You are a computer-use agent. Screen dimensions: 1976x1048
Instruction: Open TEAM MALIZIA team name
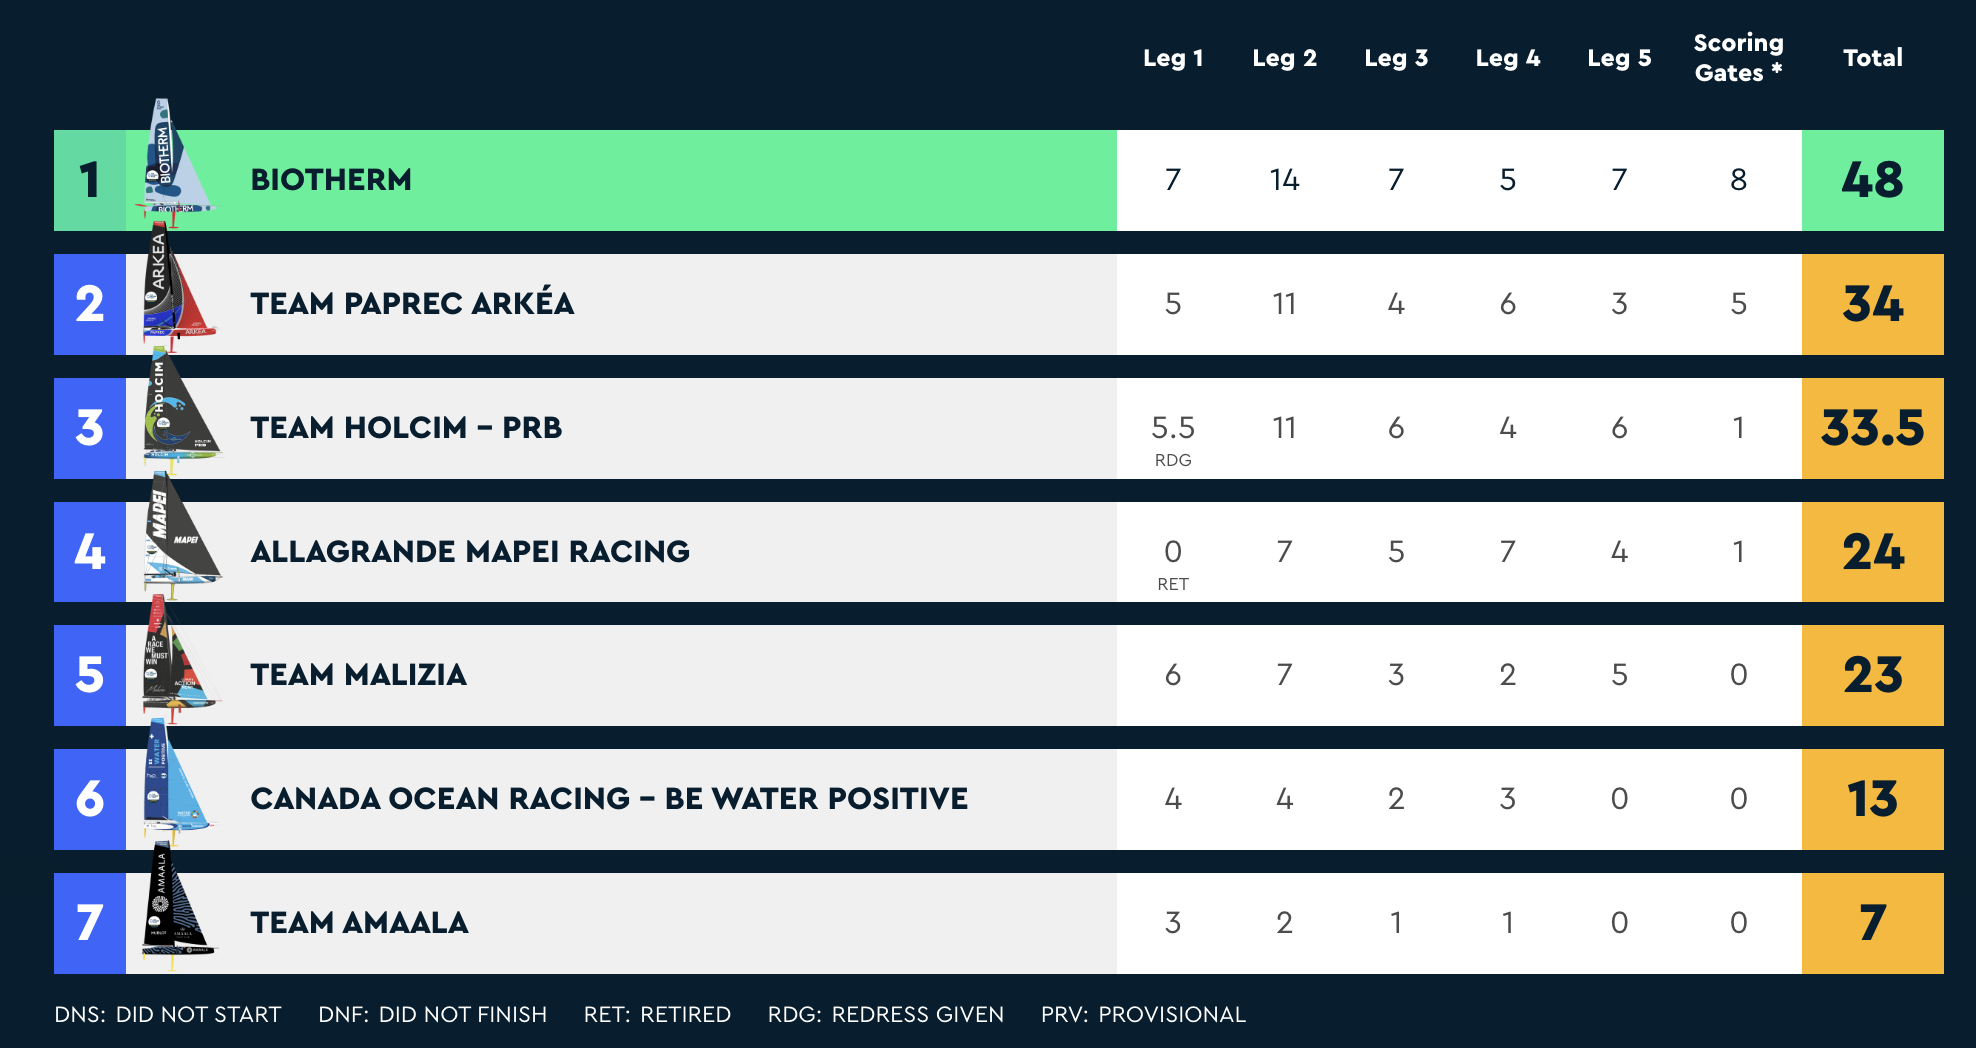[x=358, y=675]
